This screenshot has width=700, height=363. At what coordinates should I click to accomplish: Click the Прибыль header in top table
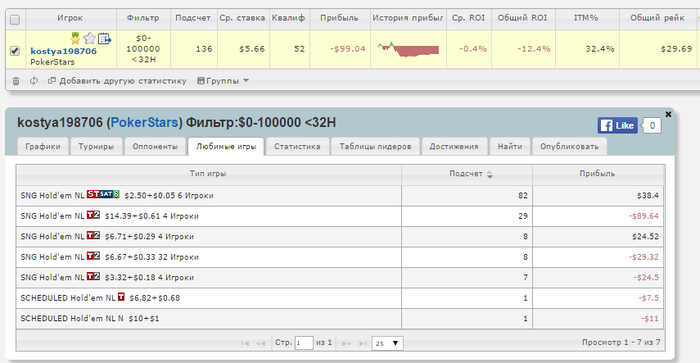point(339,18)
